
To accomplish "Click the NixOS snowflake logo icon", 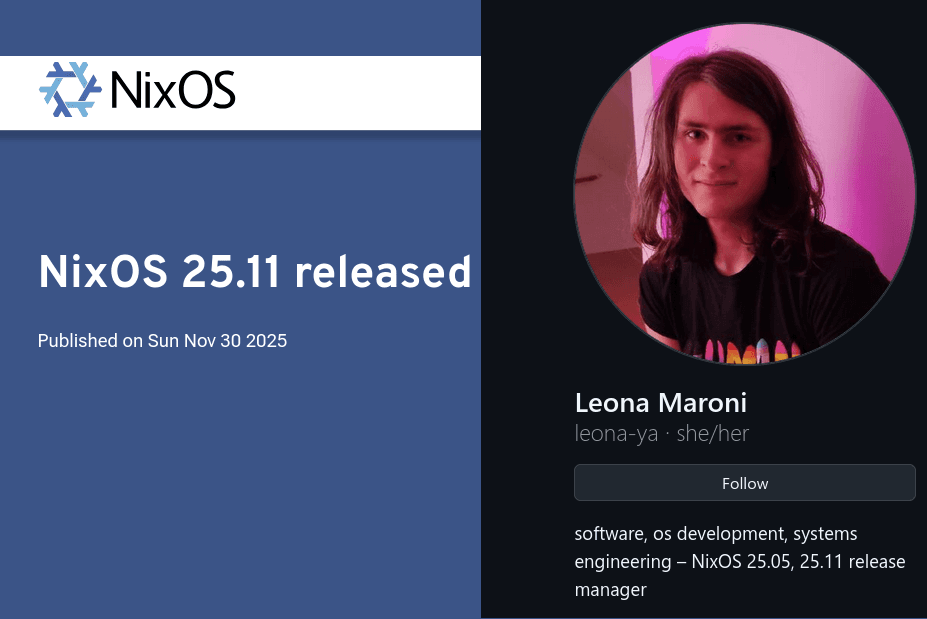I will [x=70, y=90].
